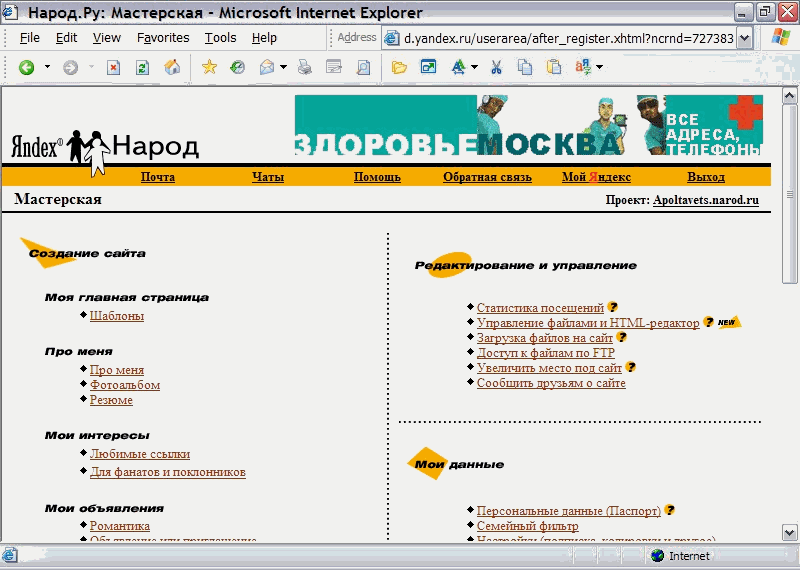Open the Фотоальбом link
The image size is (800, 570).
125,385
